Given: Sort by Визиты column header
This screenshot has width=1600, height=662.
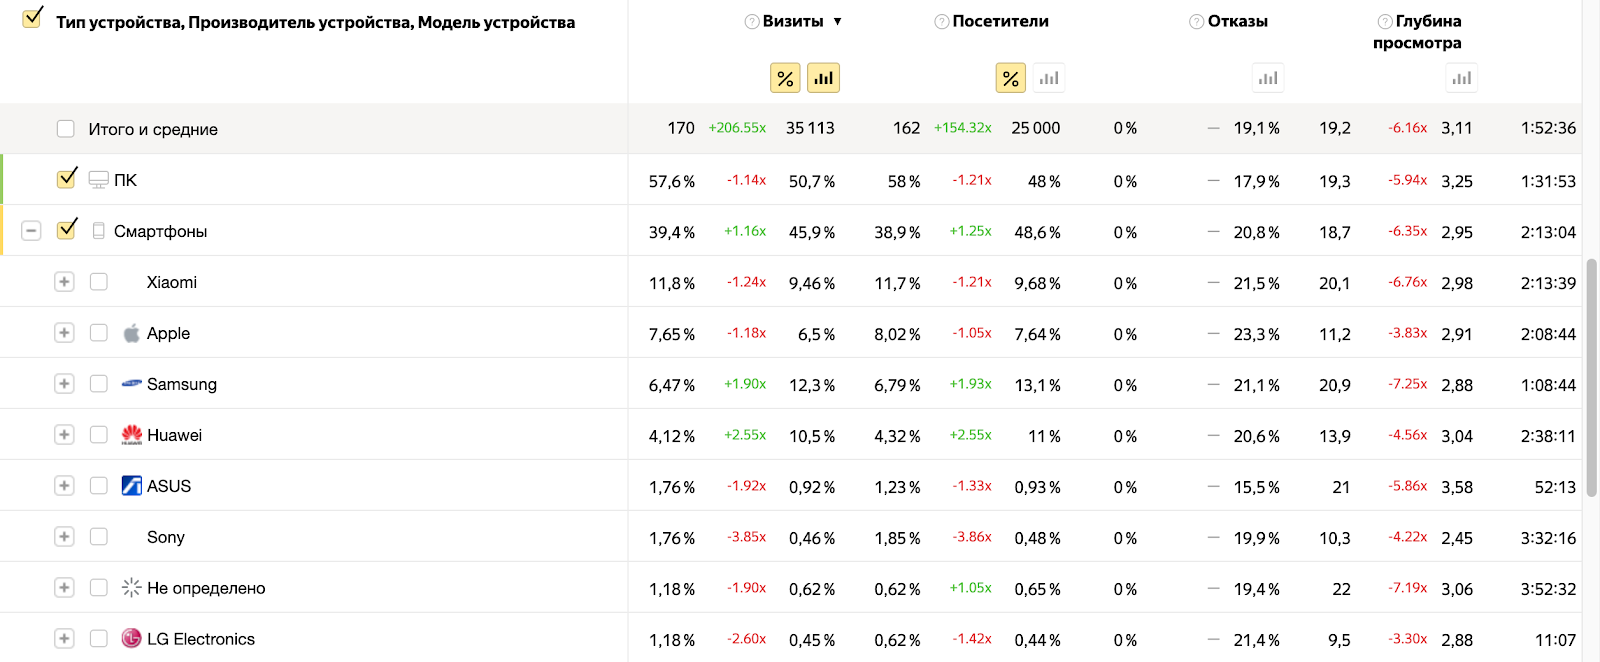Looking at the screenshot, I should pos(794,21).
